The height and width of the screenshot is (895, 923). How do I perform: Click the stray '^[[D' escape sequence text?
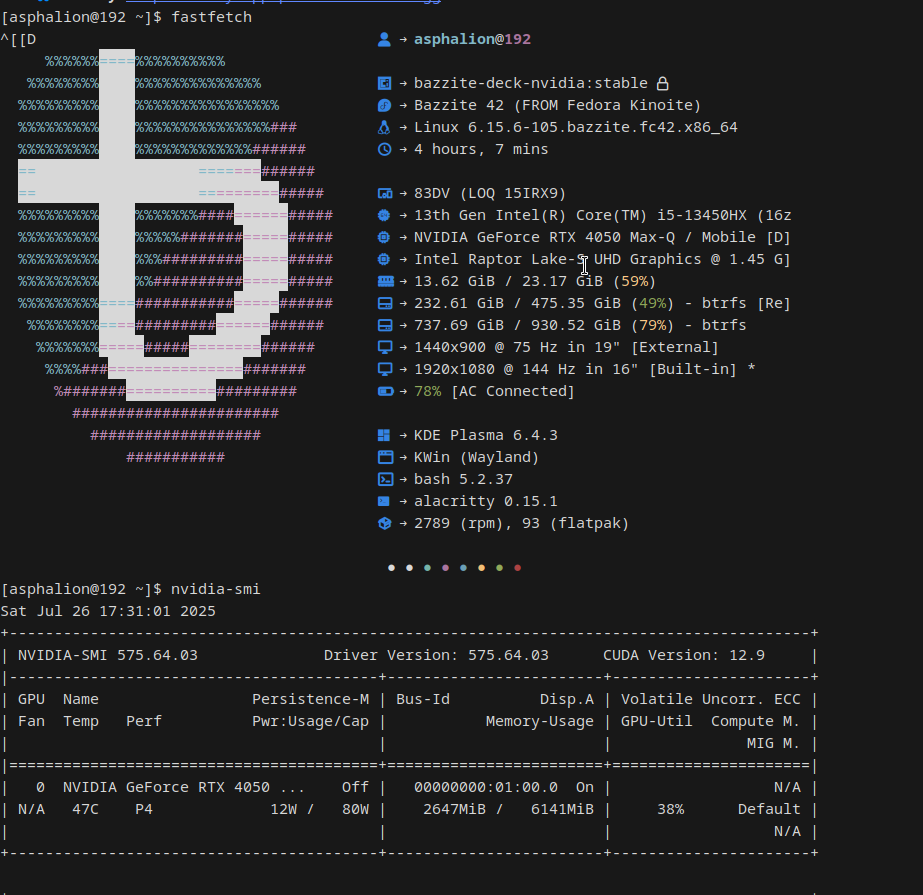point(19,39)
